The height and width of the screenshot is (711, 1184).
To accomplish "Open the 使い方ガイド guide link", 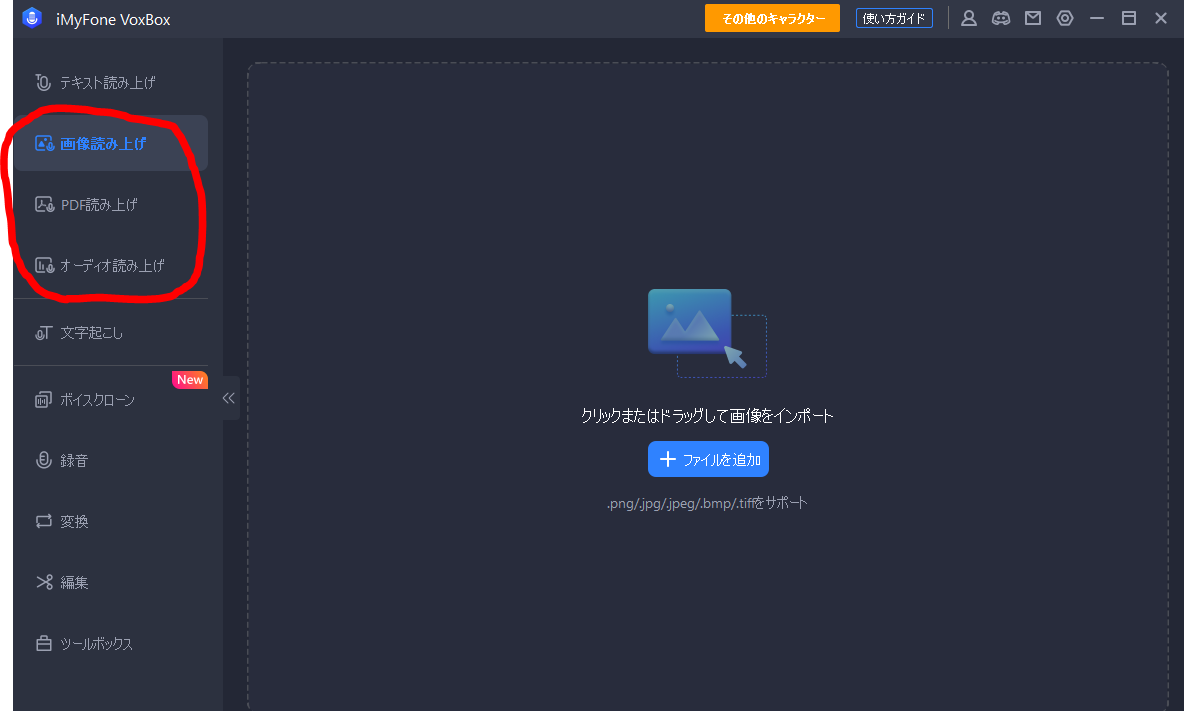I will [894, 19].
